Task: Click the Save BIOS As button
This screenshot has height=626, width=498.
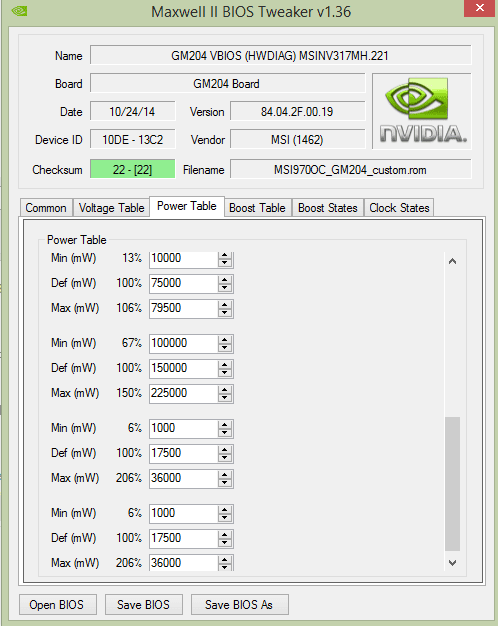Action: pyautogui.click(x=239, y=604)
